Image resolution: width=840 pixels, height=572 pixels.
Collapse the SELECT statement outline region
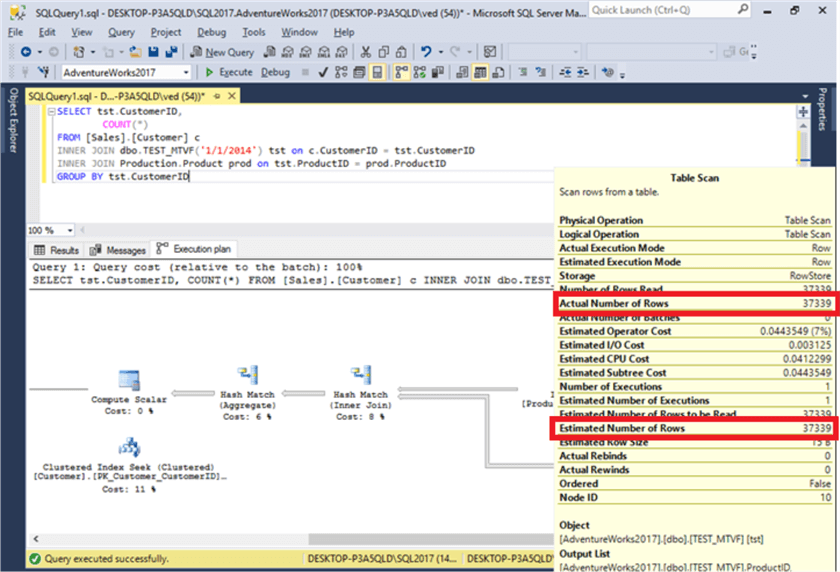point(51,111)
